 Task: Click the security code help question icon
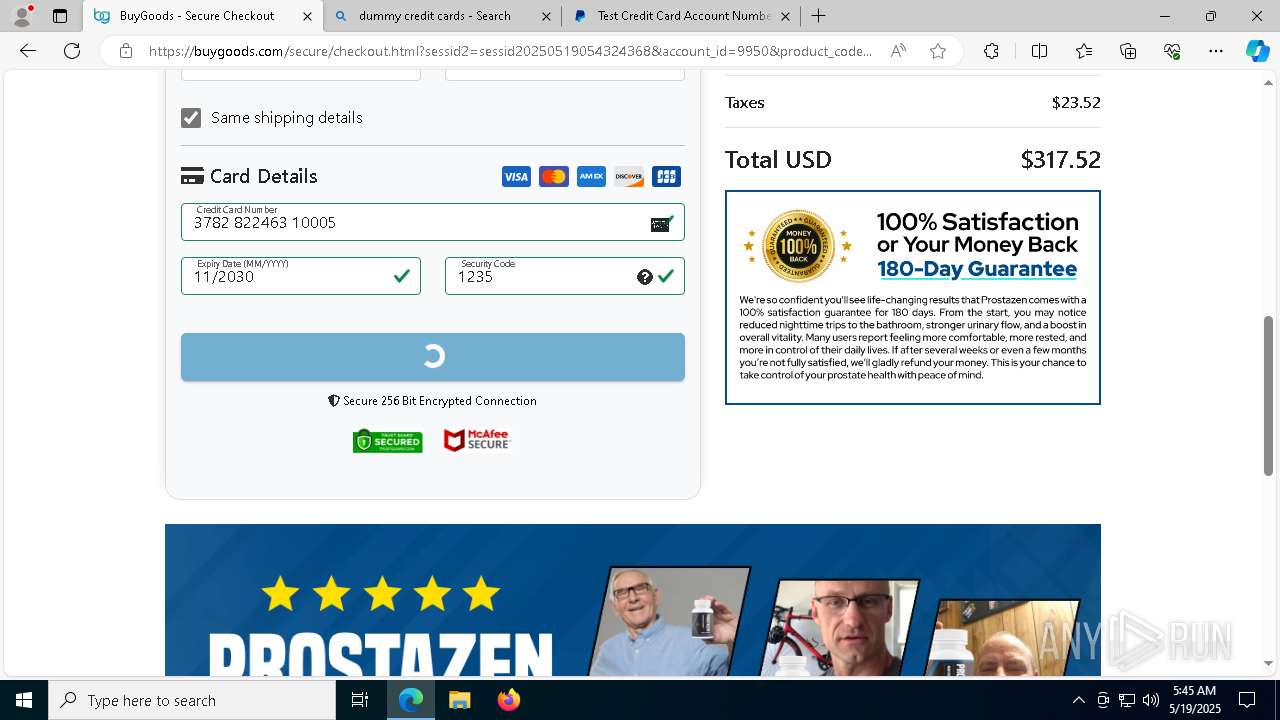pos(645,277)
